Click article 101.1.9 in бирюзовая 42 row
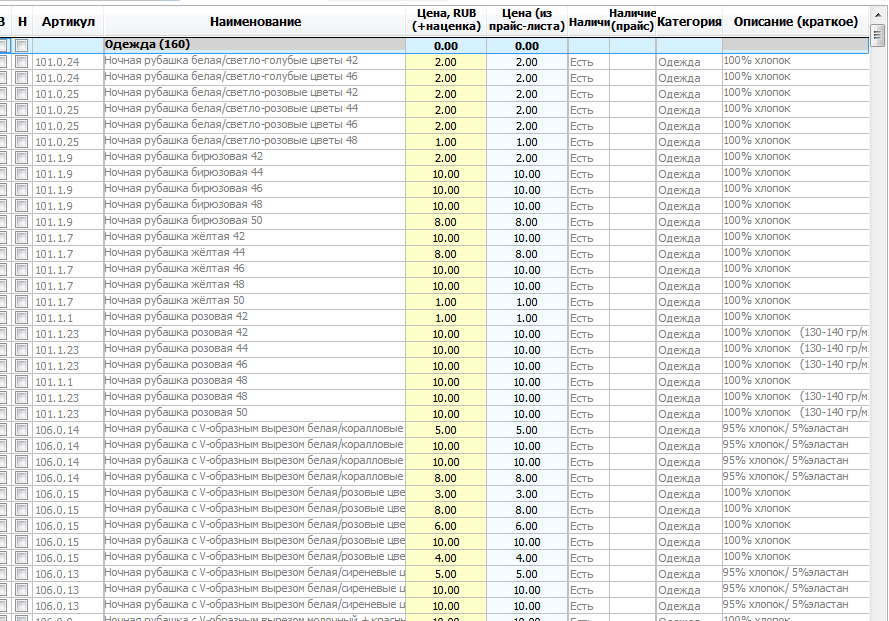This screenshot has height=621, width=889. pyautogui.click(x=54, y=158)
